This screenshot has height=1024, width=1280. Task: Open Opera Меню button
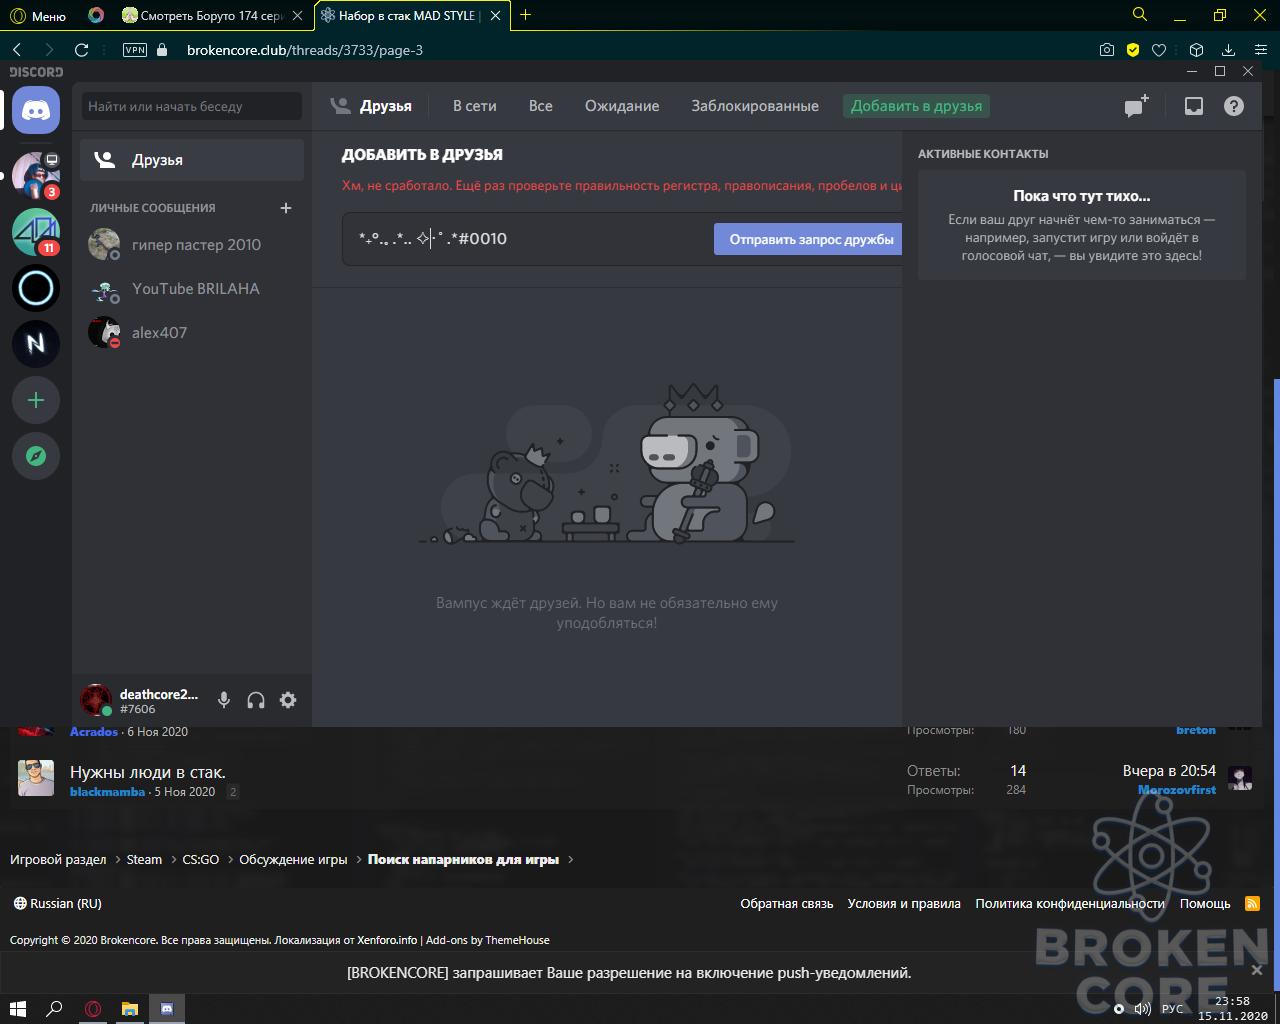pyautogui.click(x=38, y=15)
